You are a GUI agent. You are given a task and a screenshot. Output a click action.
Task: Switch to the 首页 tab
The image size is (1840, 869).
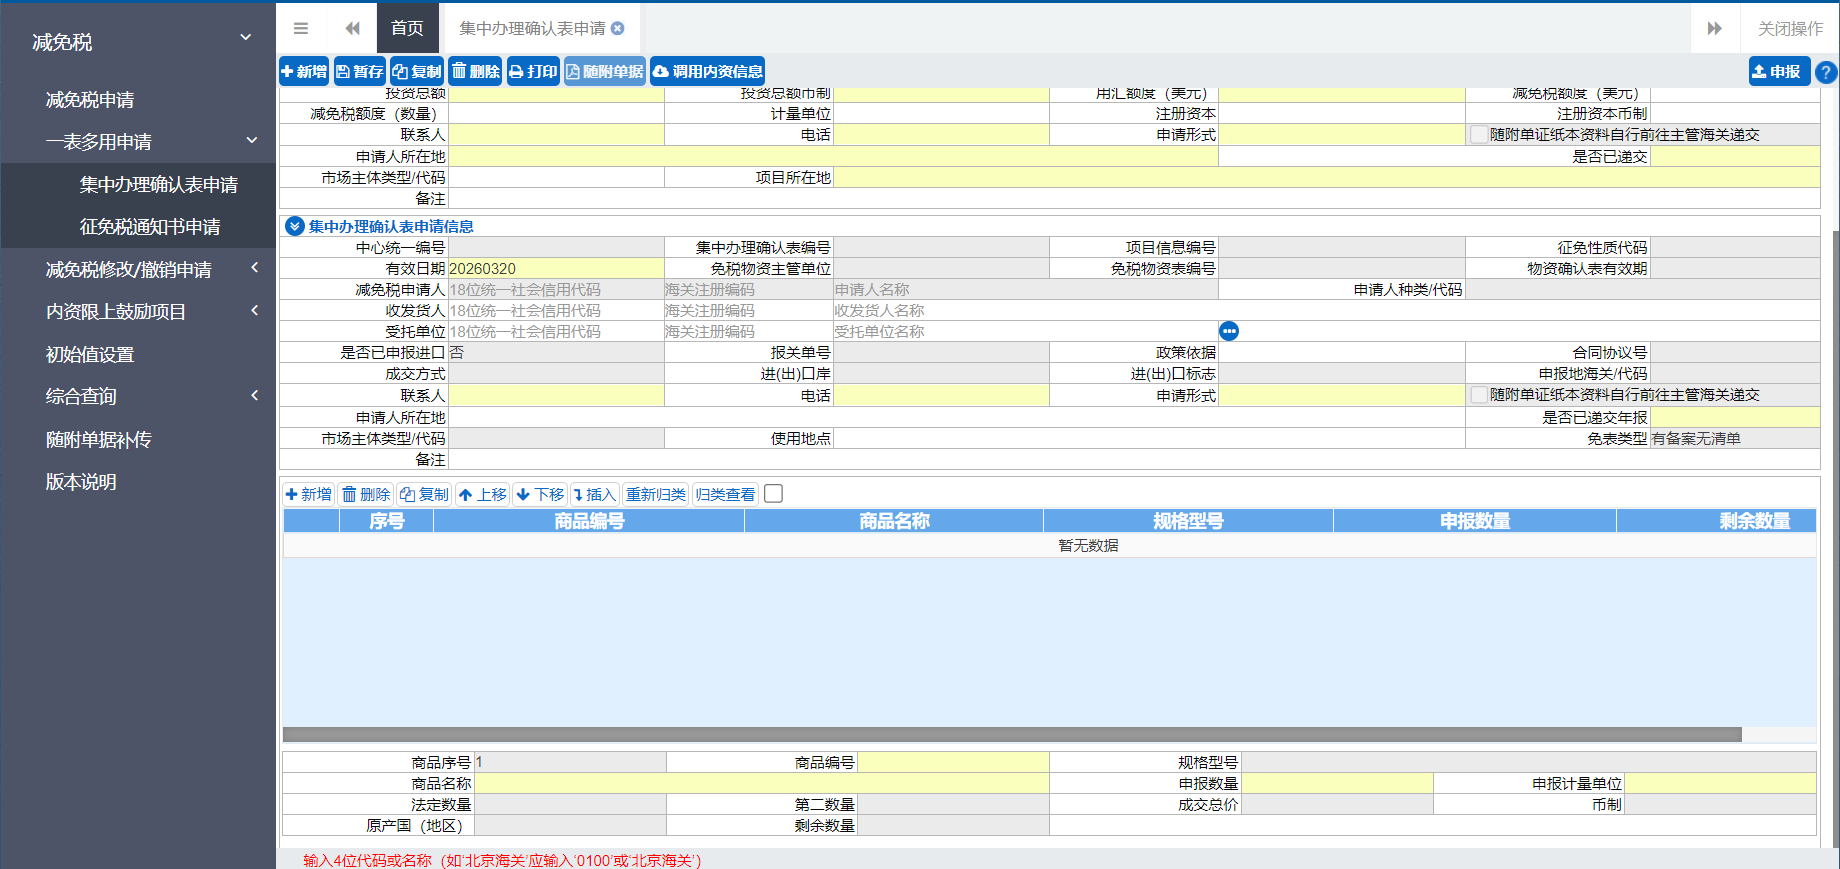tap(407, 28)
